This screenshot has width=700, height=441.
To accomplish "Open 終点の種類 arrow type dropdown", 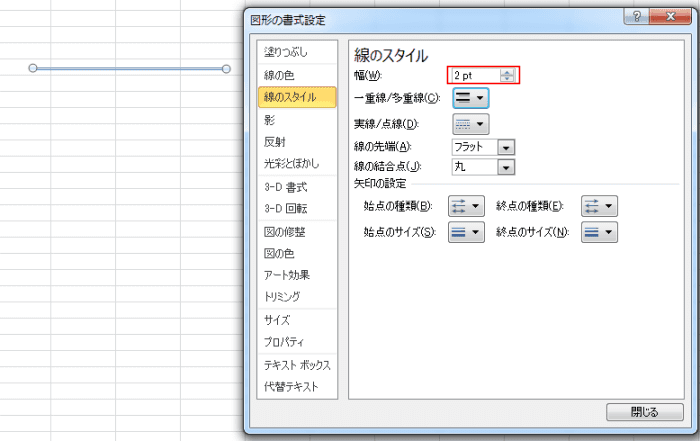I will click(599, 206).
